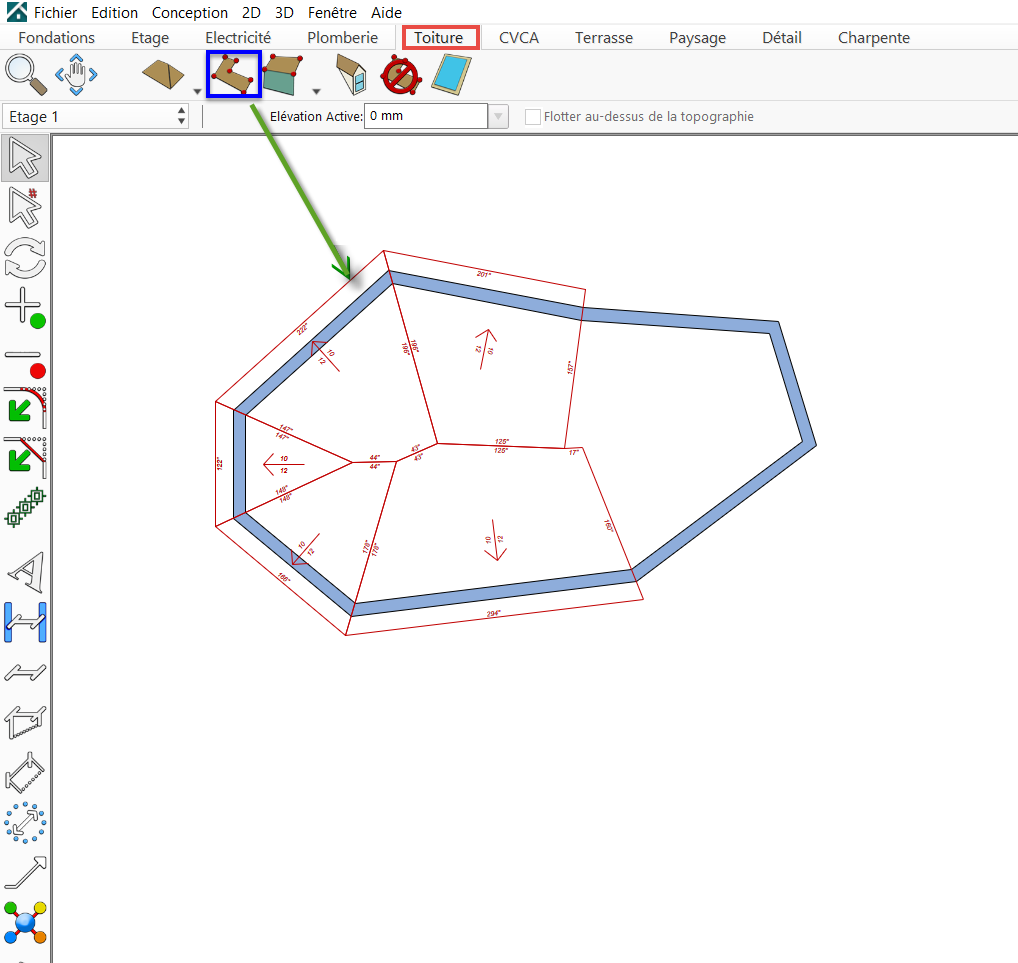Click the green gable roof panel tool
Screen dimensions: 1018x963
pos(283,75)
